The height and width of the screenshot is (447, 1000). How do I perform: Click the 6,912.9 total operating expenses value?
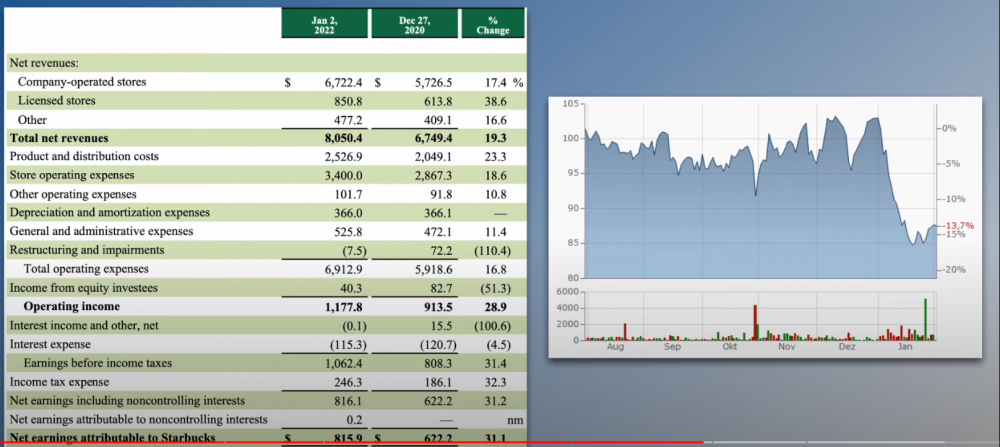click(343, 269)
